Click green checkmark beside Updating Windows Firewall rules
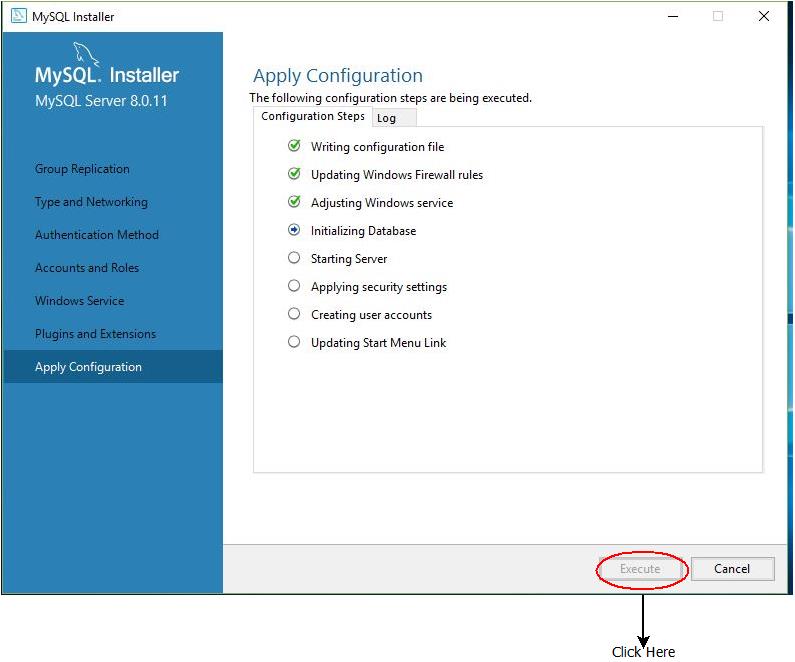Screen dimensions: 795x662 294,174
